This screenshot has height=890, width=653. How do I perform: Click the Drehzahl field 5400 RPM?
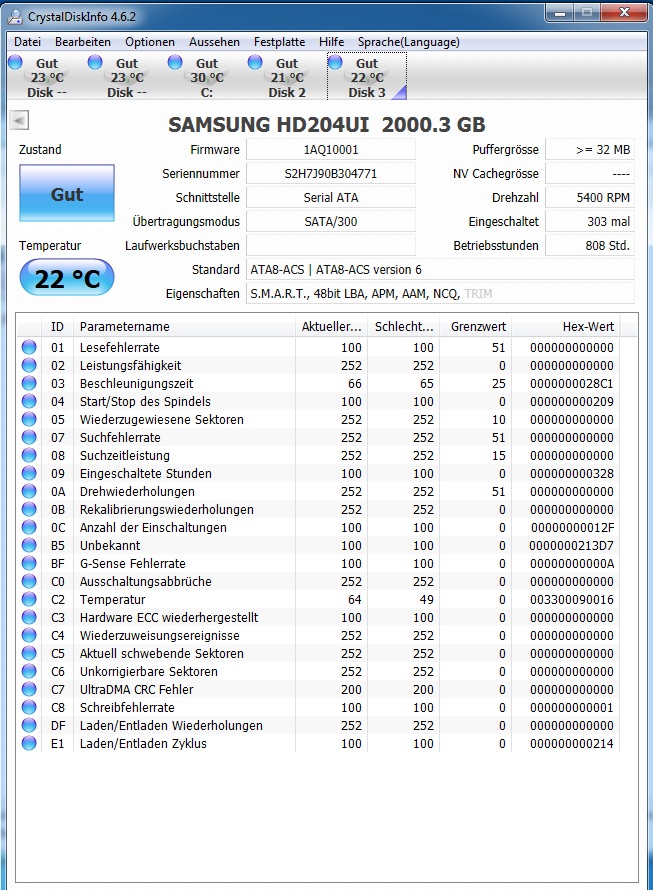coord(590,198)
